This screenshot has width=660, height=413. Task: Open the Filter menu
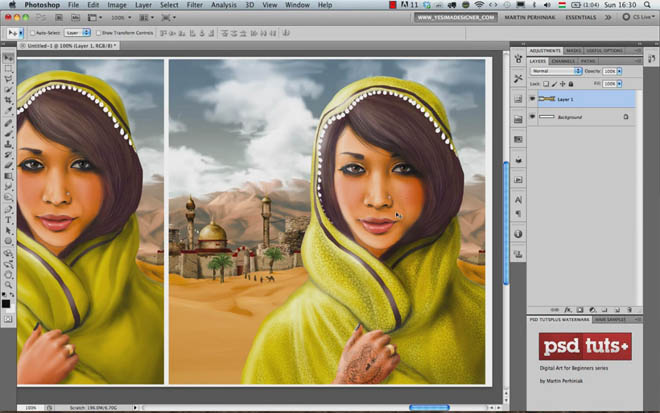(194, 5)
